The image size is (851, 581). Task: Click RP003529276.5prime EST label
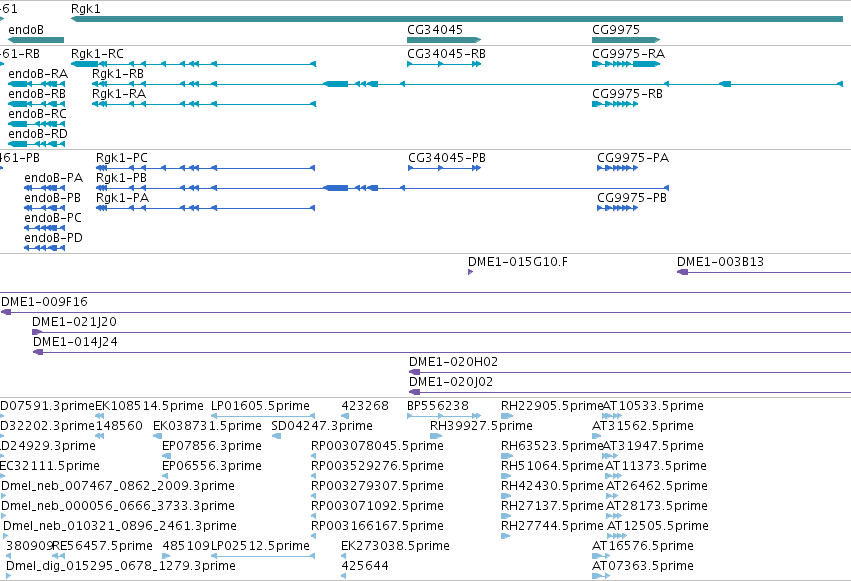[x=377, y=466]
